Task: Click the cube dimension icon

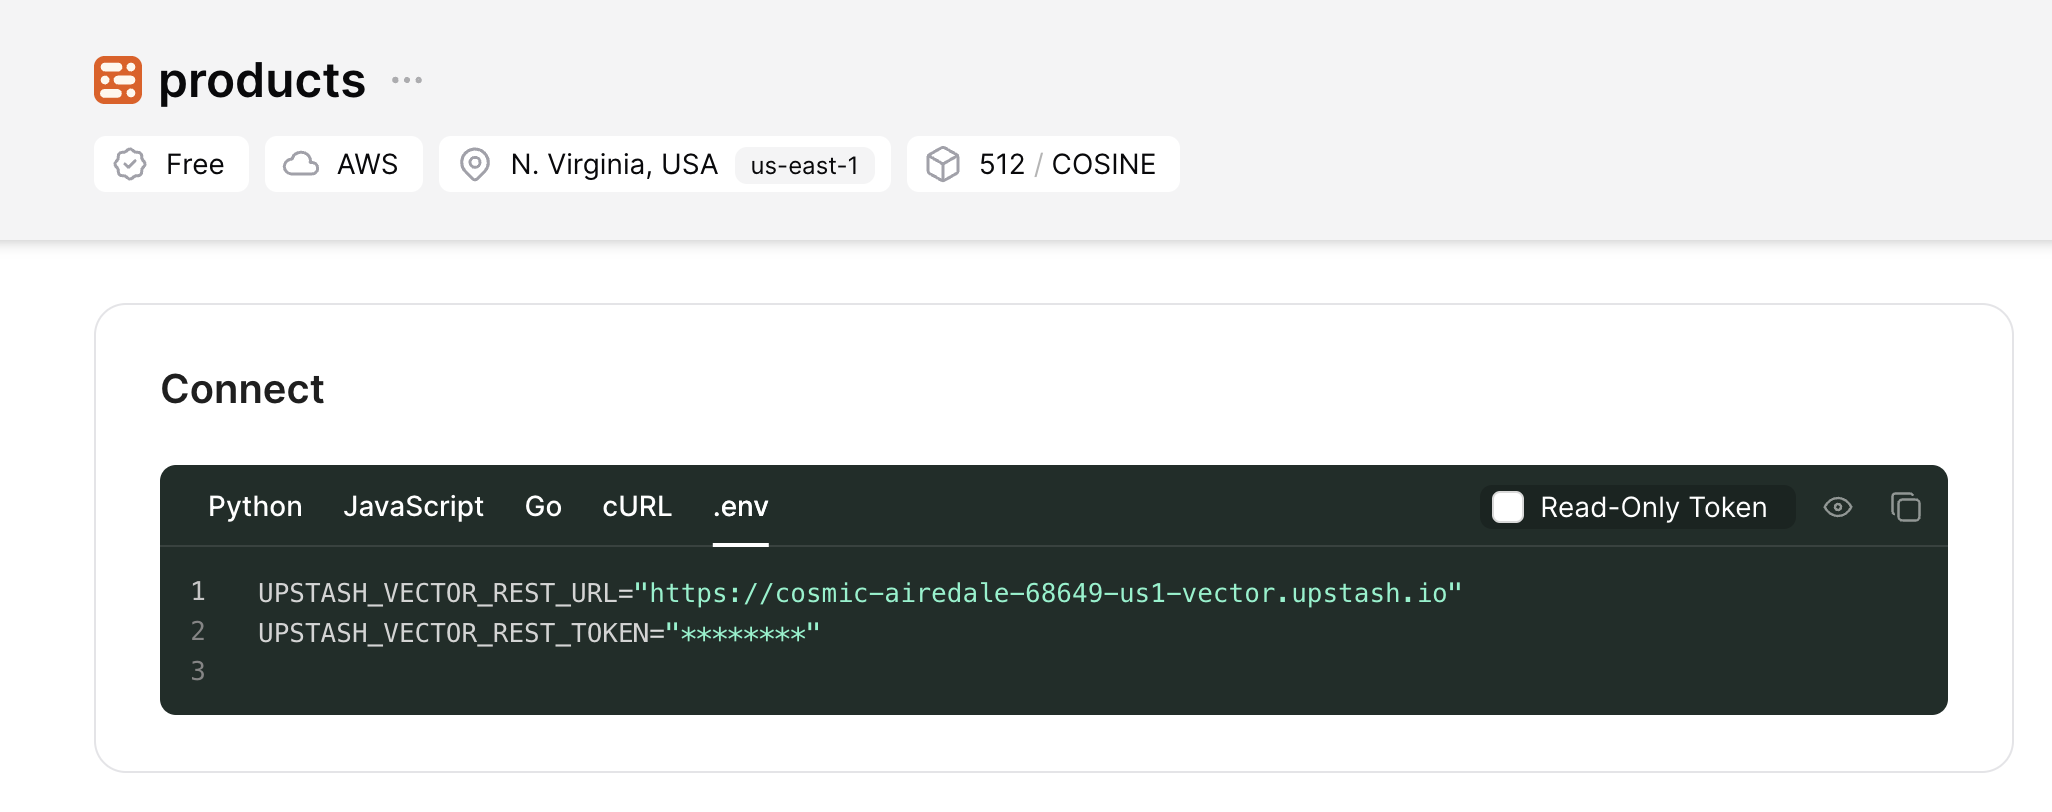Action: (x=943, y=164)
